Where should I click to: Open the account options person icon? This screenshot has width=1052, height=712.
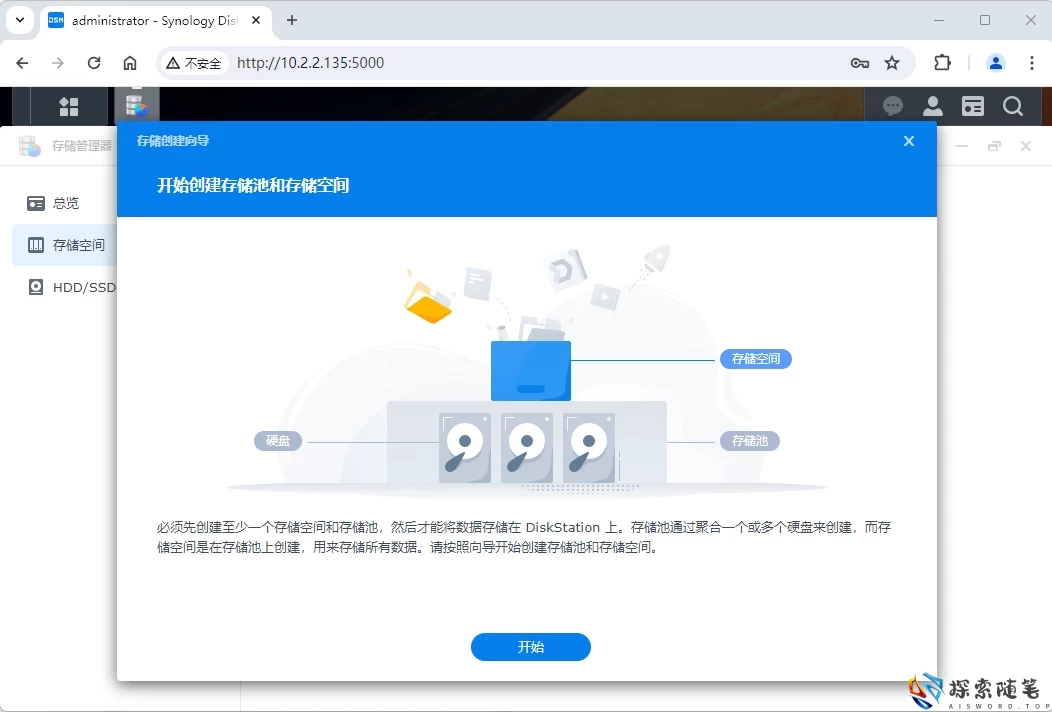pos(932,105)
